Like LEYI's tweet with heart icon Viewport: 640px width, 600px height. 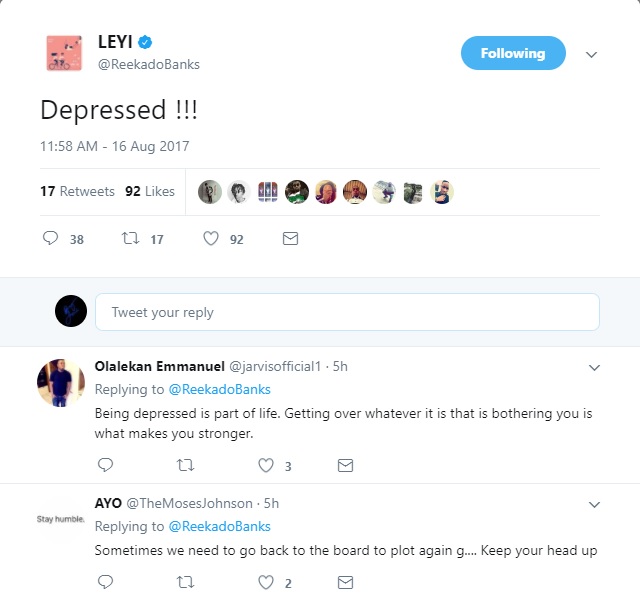tap(211, 238)
